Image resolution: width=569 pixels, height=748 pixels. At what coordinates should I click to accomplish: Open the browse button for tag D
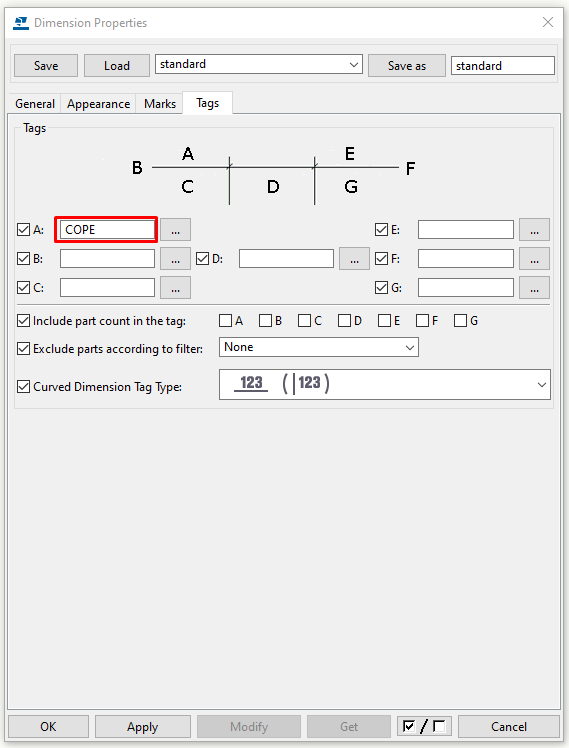354,259
